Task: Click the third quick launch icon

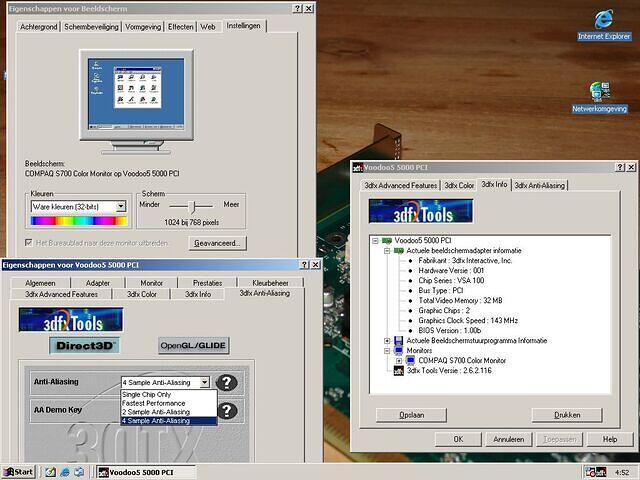Action: tap(79, 472)
